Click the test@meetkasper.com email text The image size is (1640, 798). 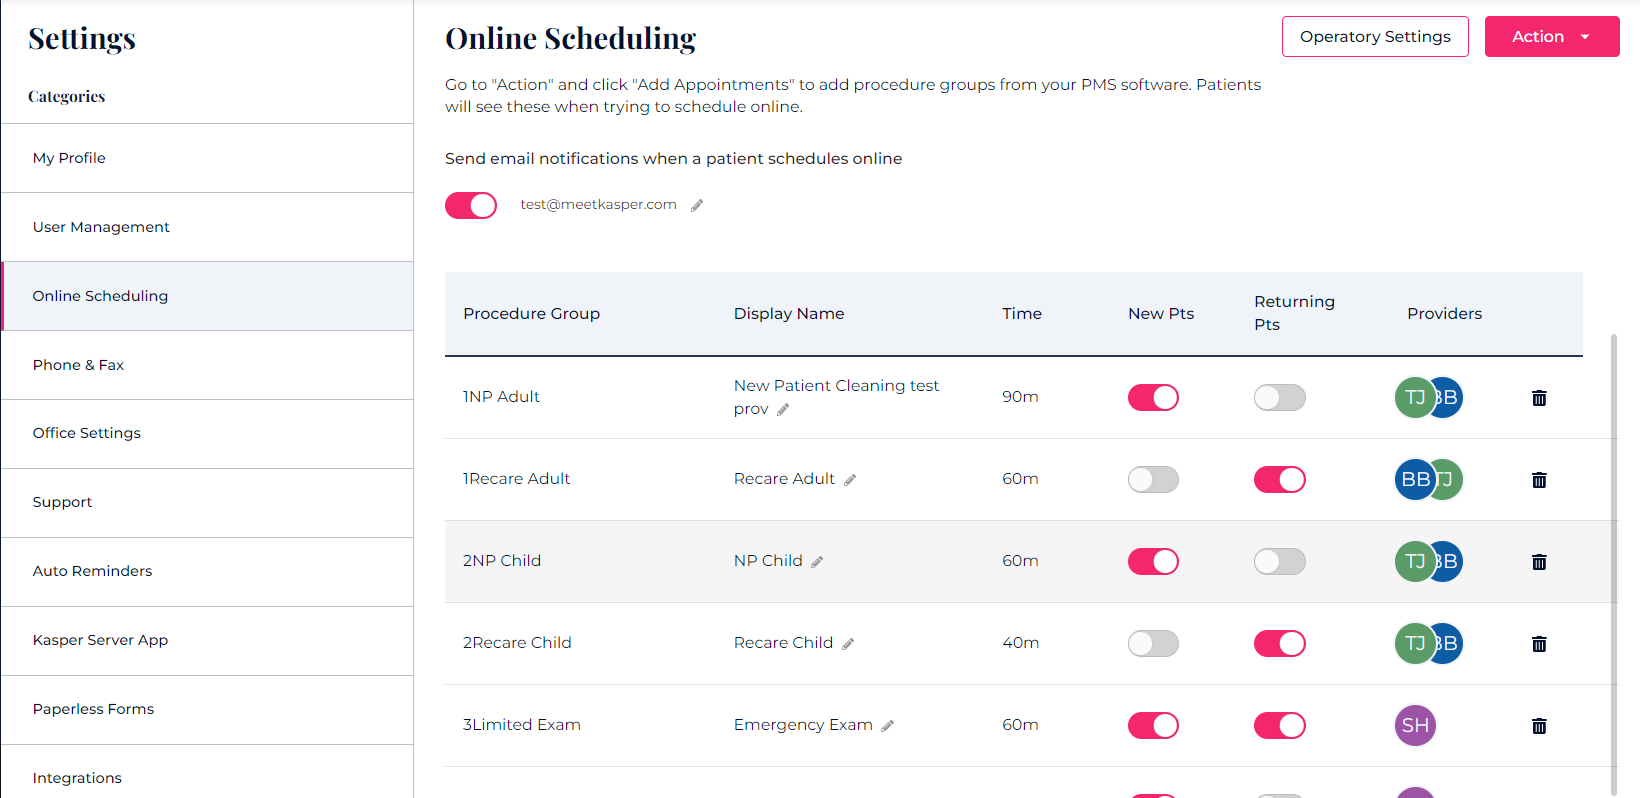(598, 205)
